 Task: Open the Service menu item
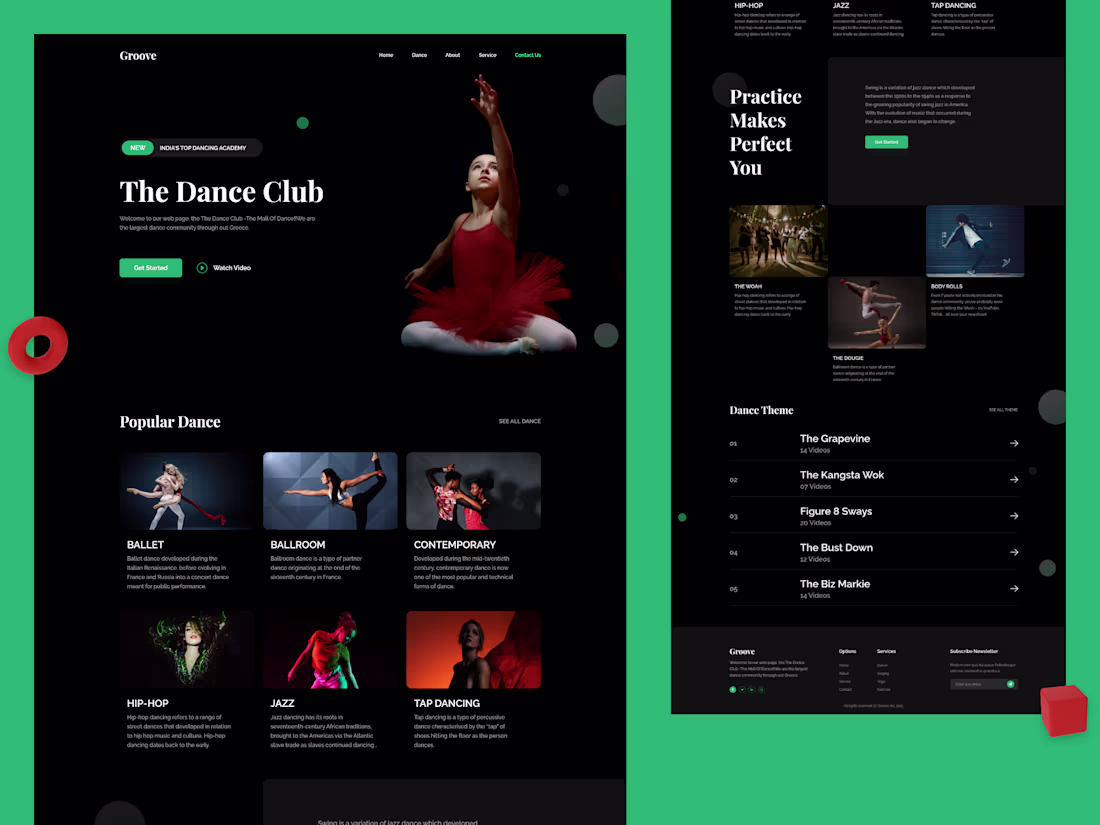coord(487,55)
